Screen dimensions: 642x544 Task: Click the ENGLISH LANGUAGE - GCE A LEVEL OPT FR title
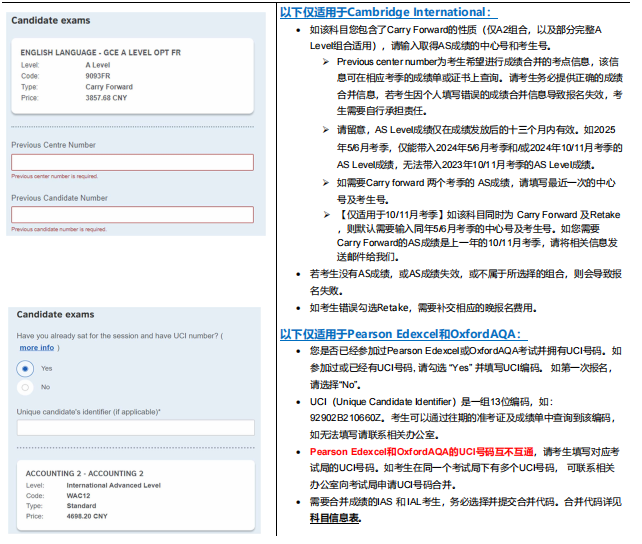pyautogui.click(x=101, y=53)
